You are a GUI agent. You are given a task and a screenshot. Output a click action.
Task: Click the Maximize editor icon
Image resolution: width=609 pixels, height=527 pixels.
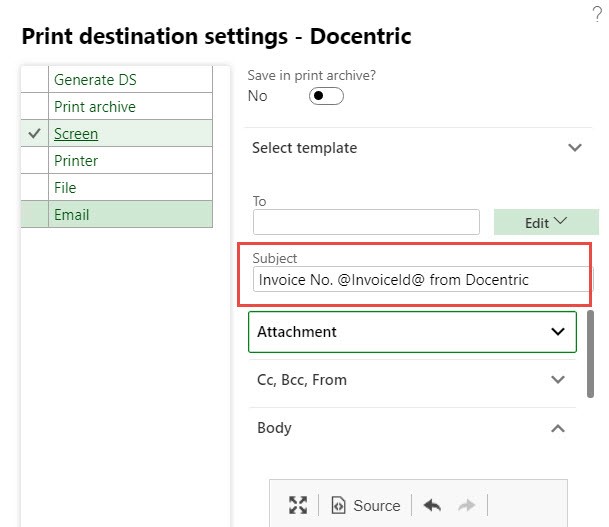pyautogui.click(x=298, y=505)
